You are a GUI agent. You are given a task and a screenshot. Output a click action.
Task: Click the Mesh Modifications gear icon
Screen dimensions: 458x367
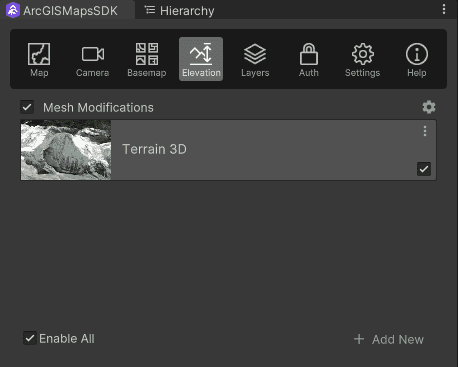click(x=429, y=107)
